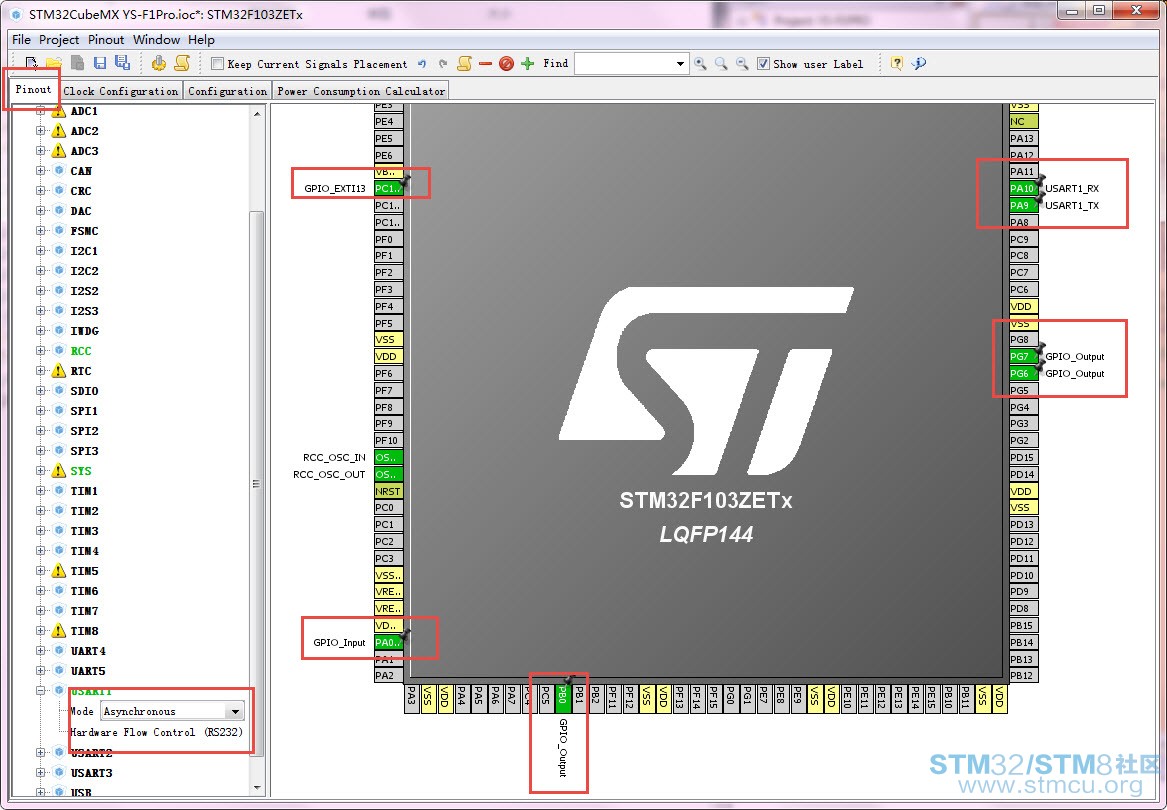Click the Redo arrow in the toolbar

click(x=443, y=64)
